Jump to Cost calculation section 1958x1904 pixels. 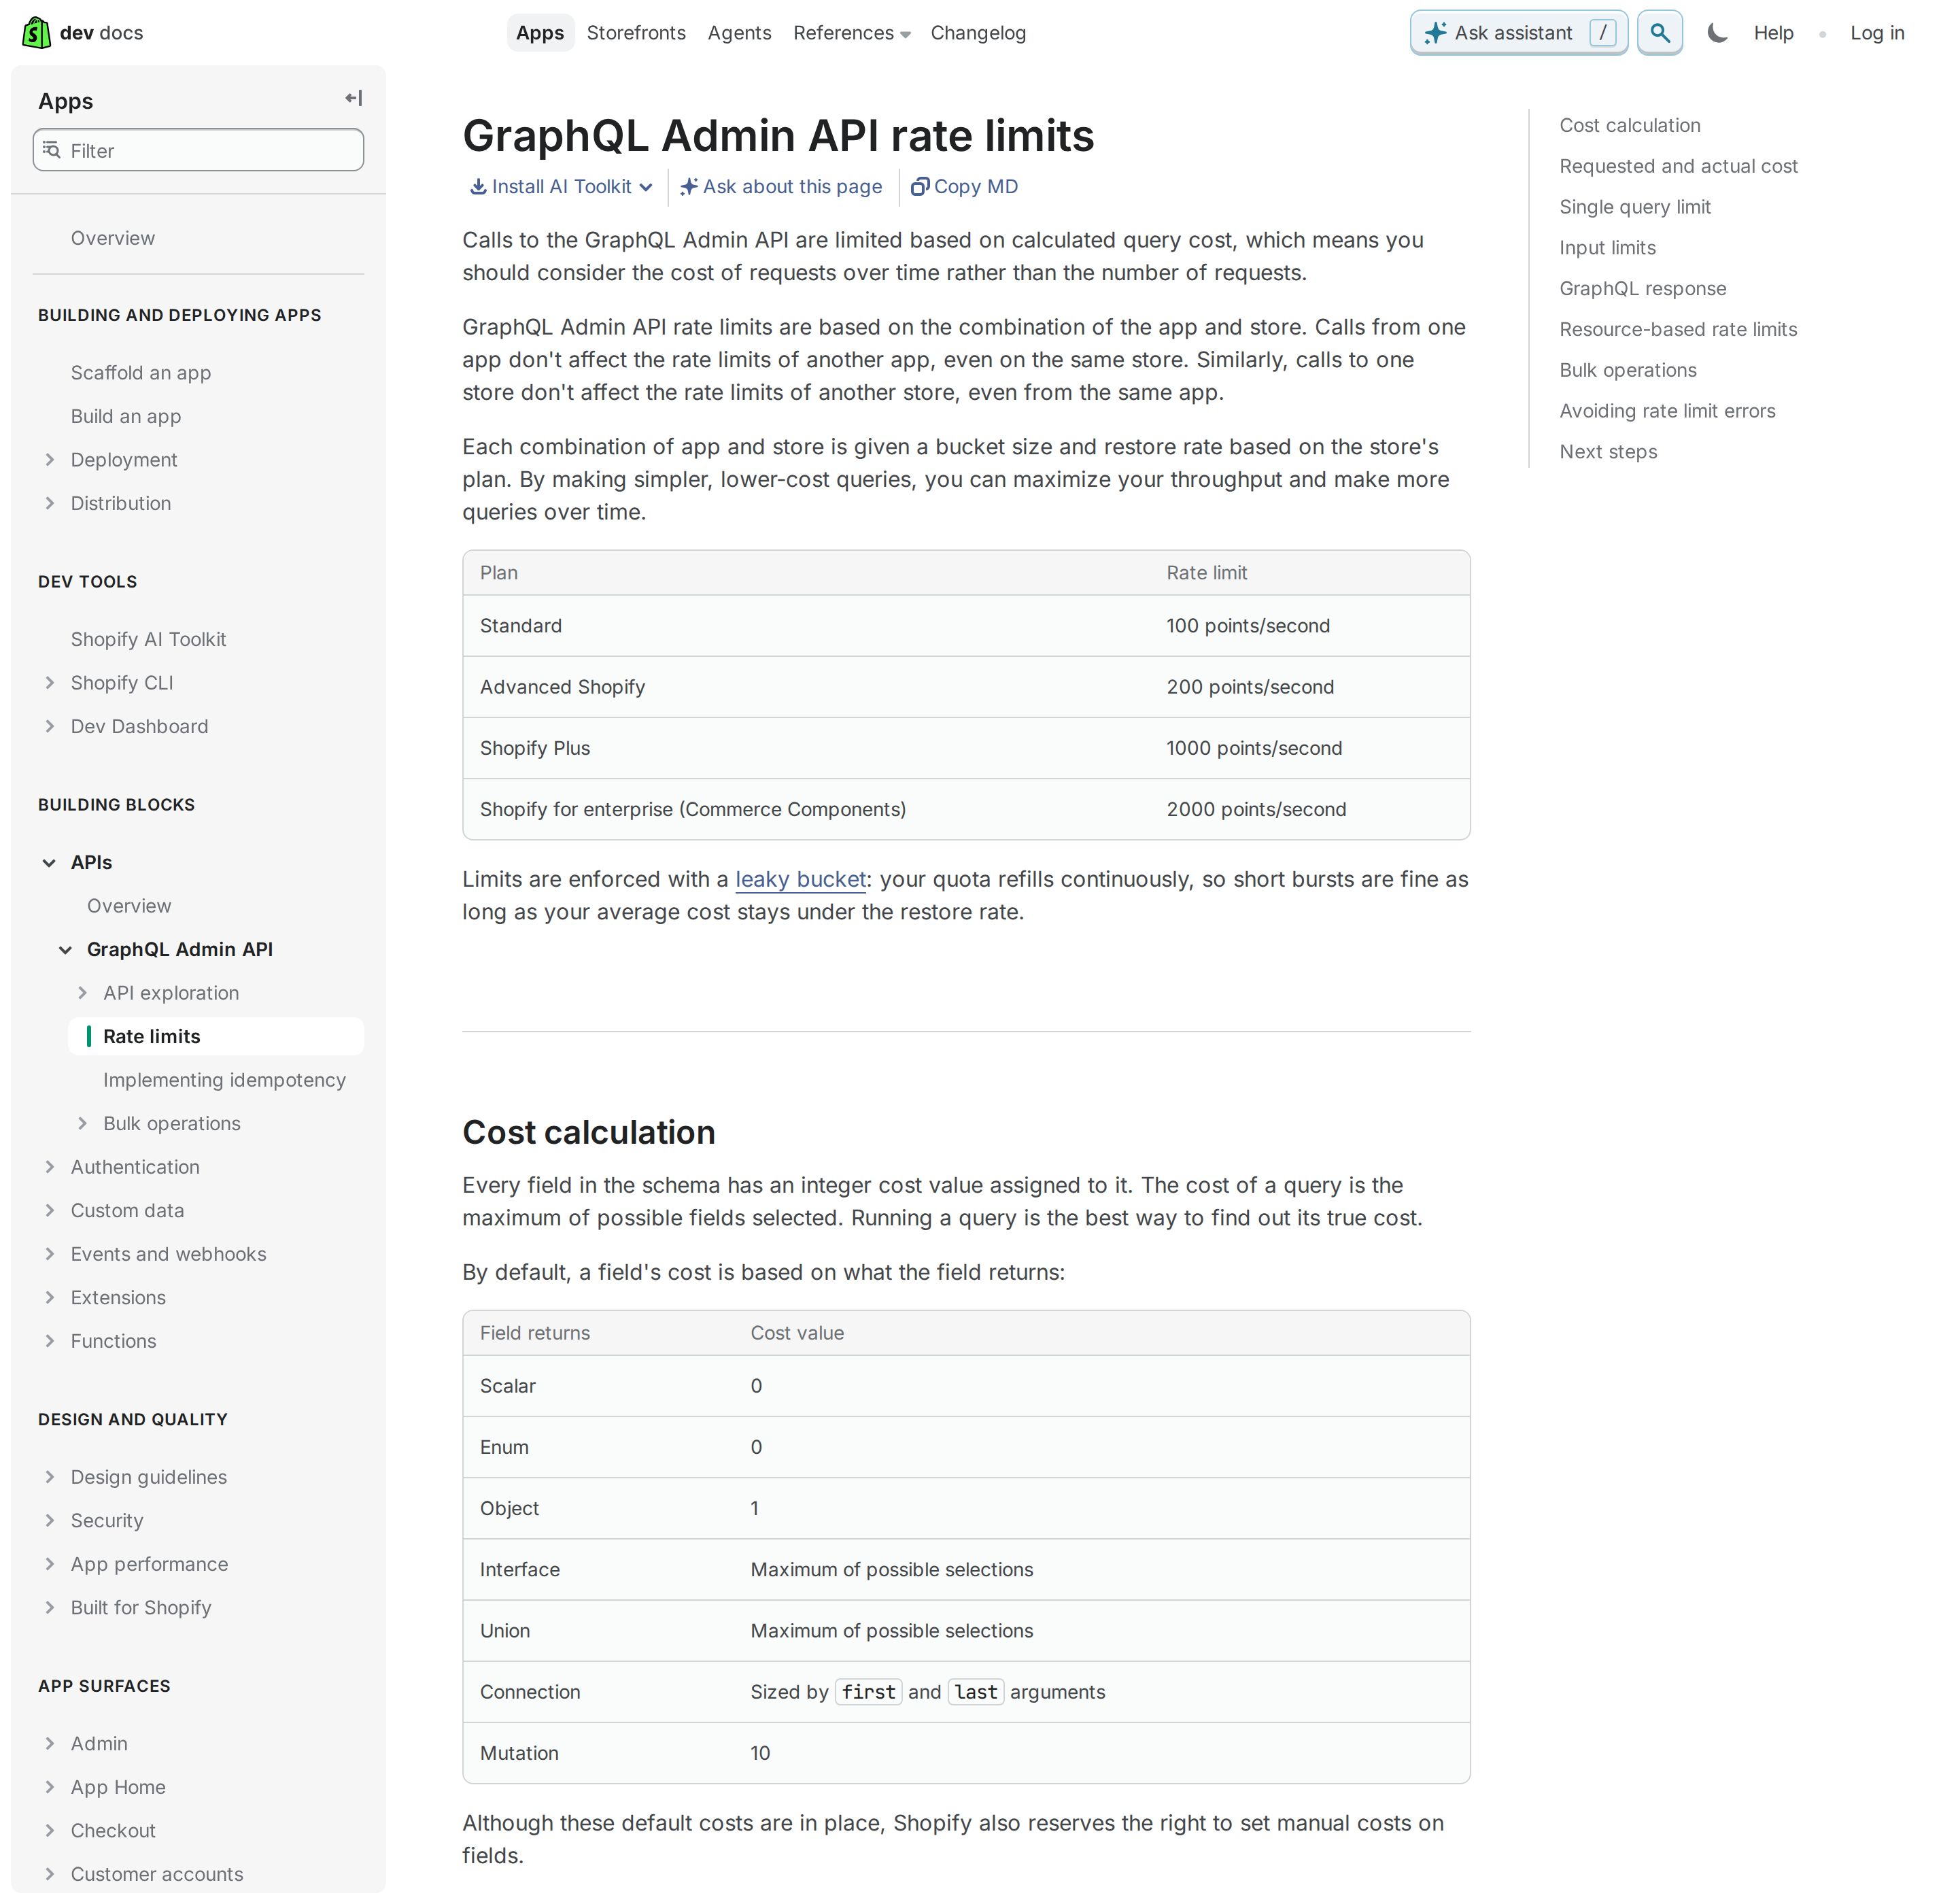coord(1630,125)
